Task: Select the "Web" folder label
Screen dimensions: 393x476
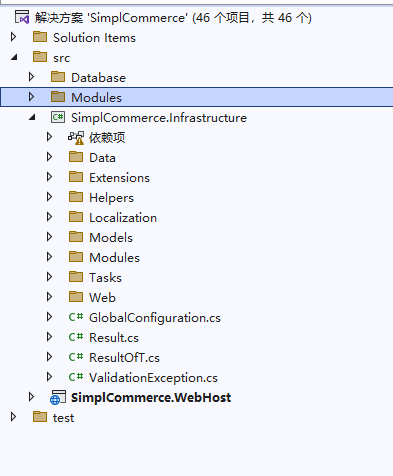Action: click(102, 298)
